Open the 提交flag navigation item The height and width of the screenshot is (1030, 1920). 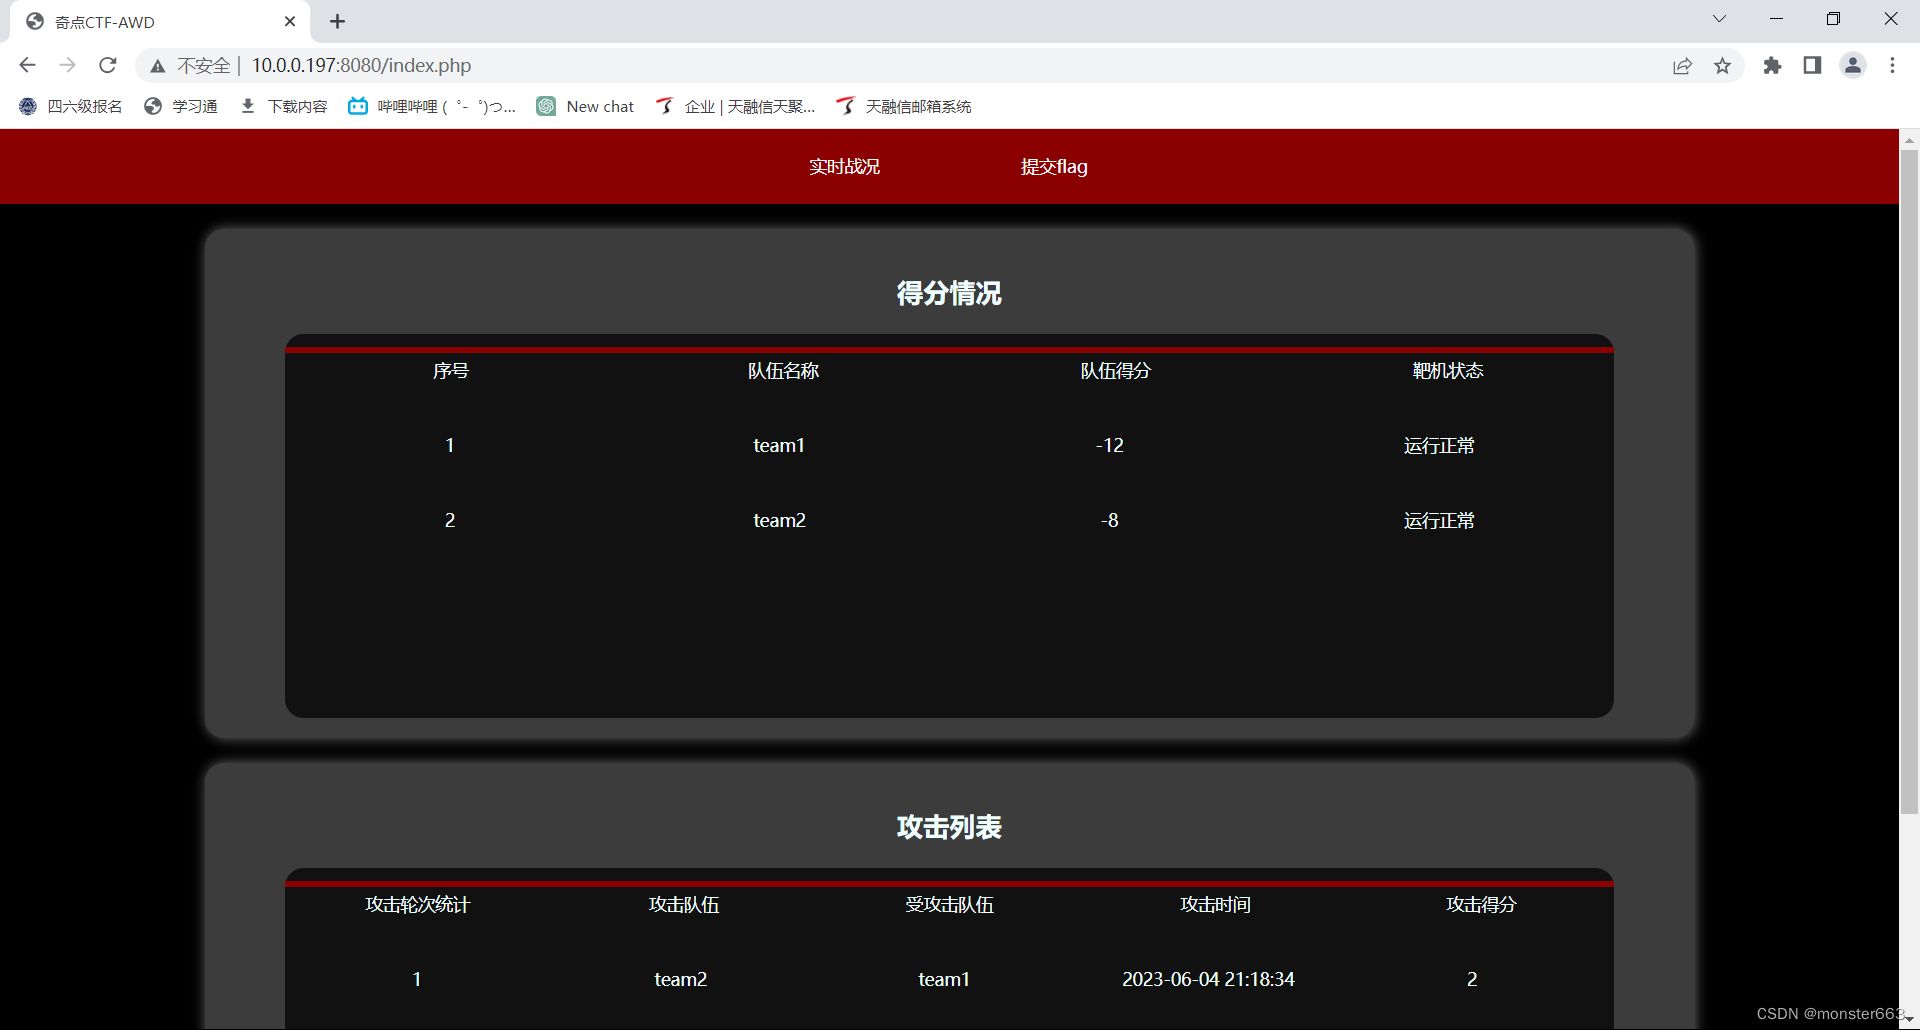(x=1054, y=167)
